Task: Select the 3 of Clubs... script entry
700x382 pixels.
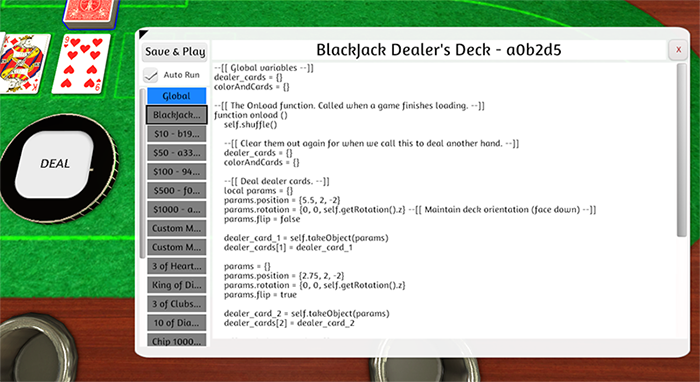Action: 177,304
